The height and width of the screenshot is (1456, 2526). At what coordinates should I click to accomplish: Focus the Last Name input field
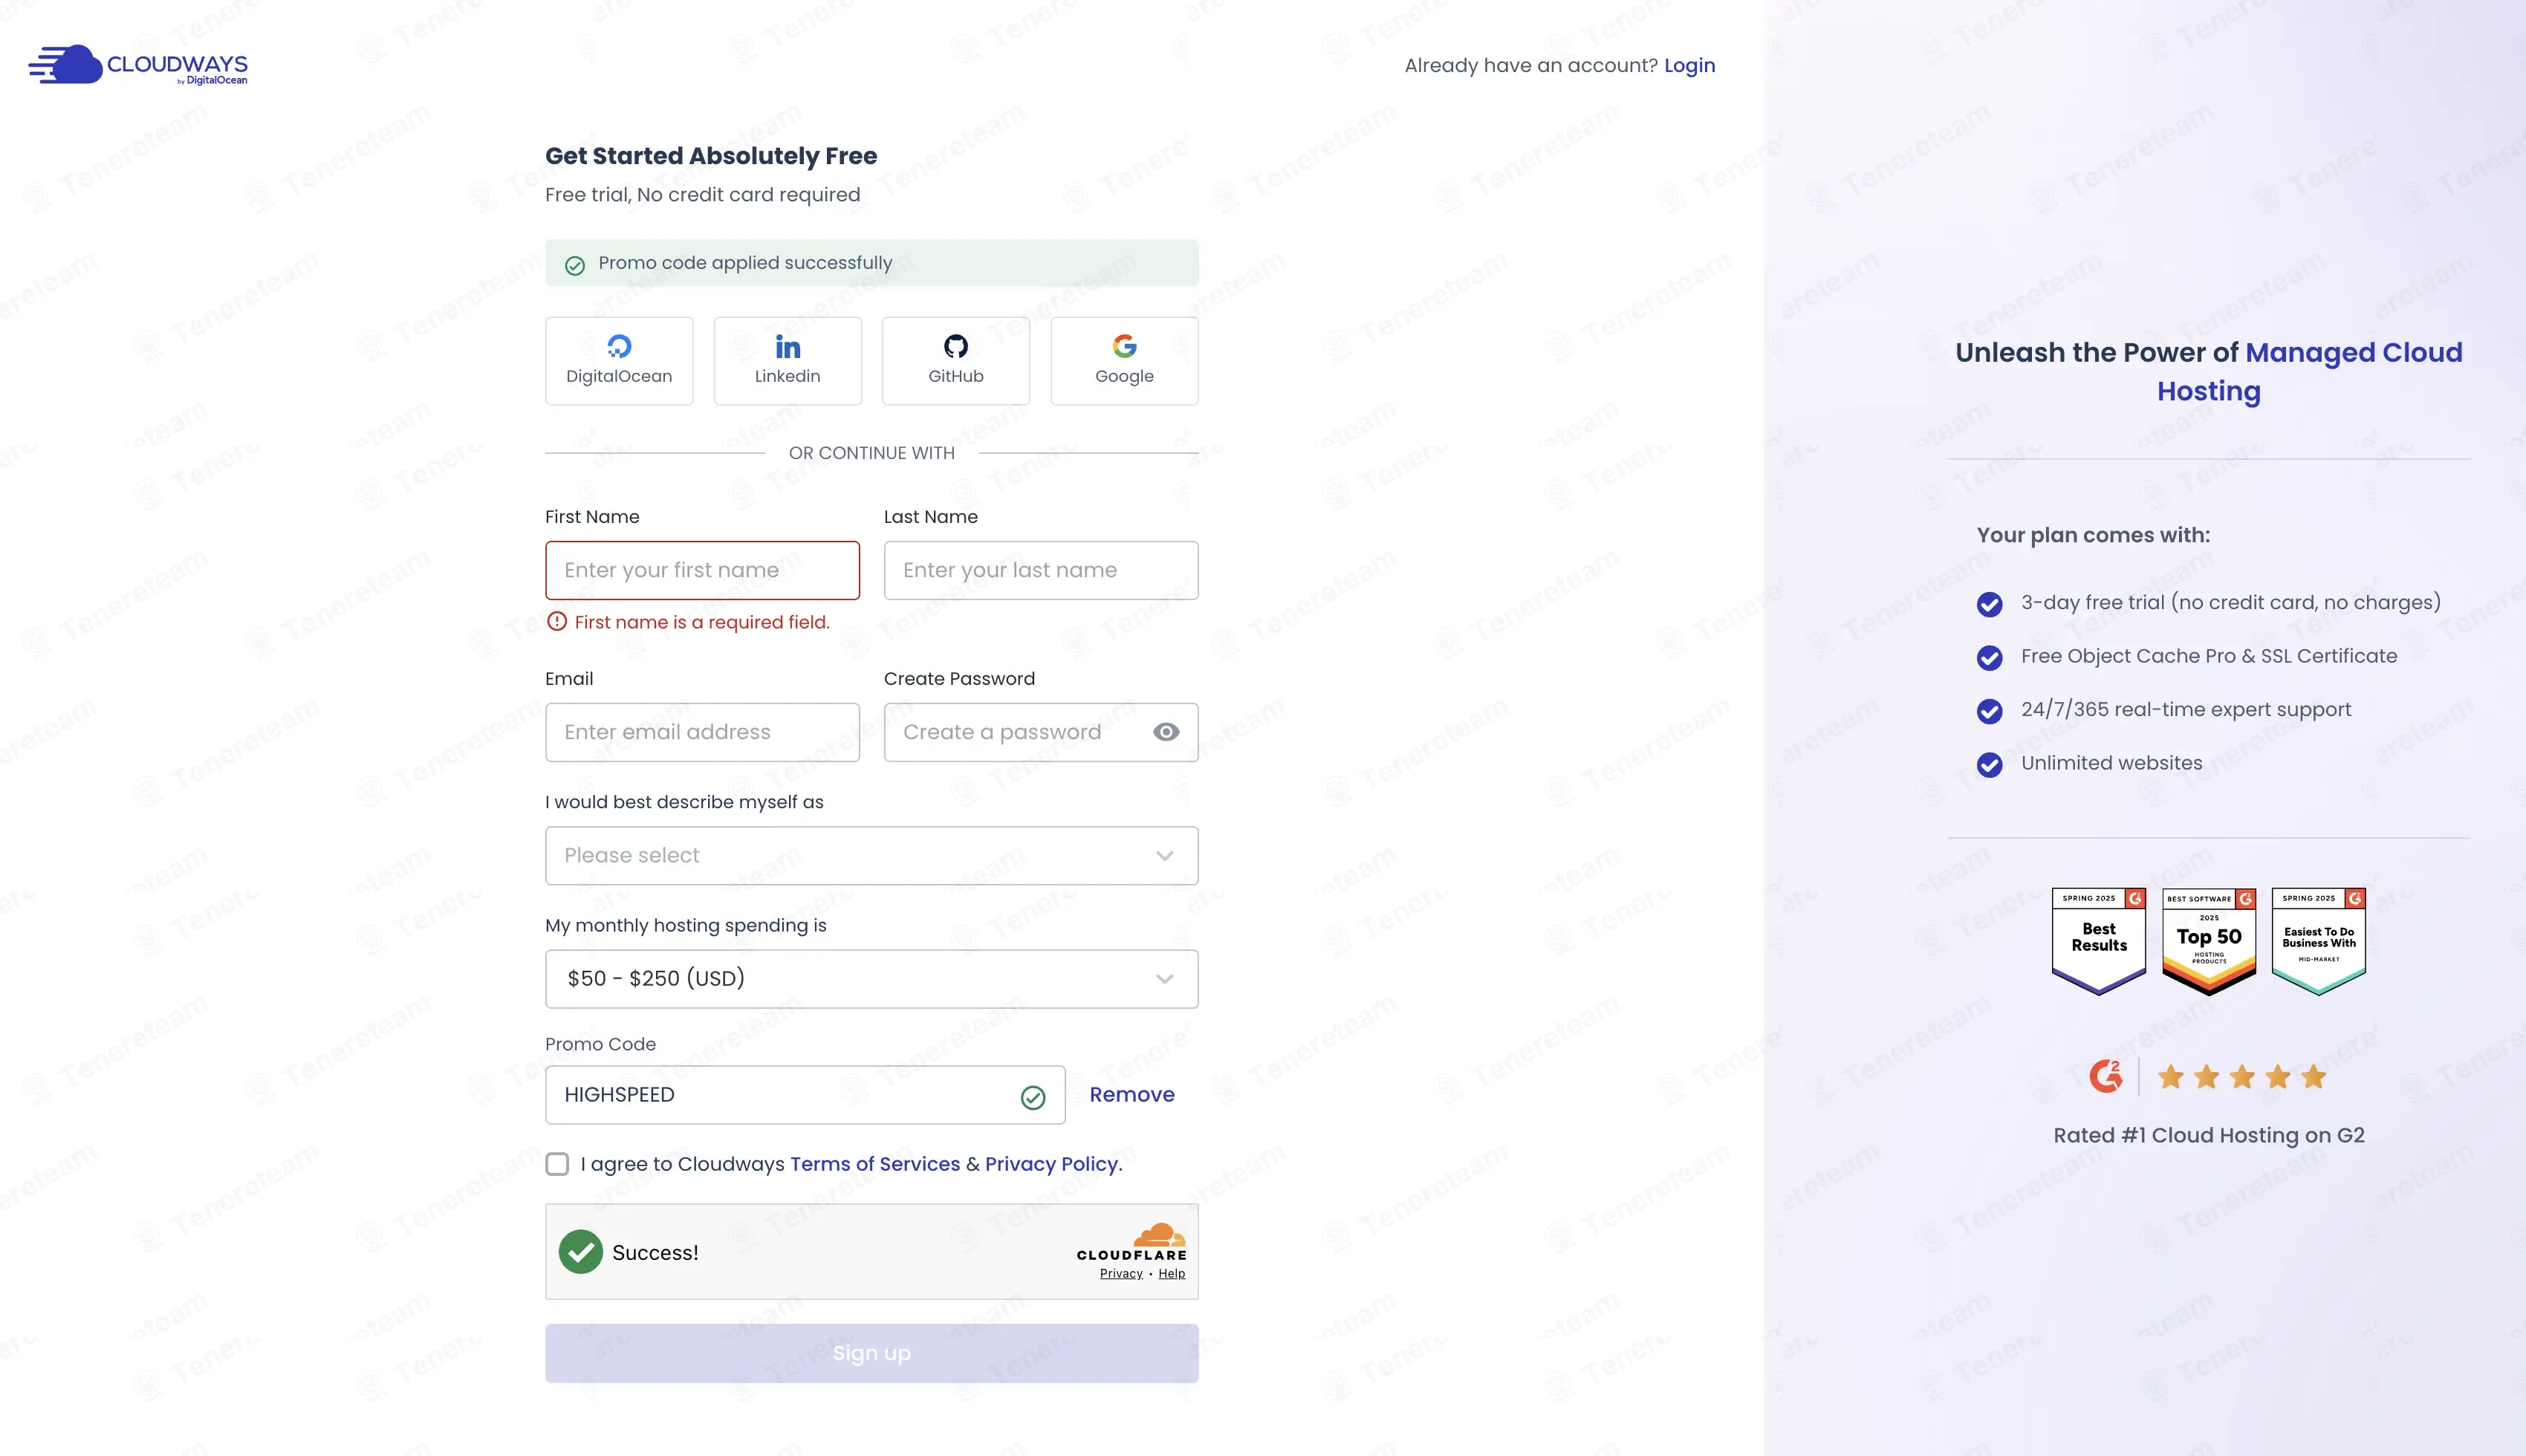pos(1041,570)
